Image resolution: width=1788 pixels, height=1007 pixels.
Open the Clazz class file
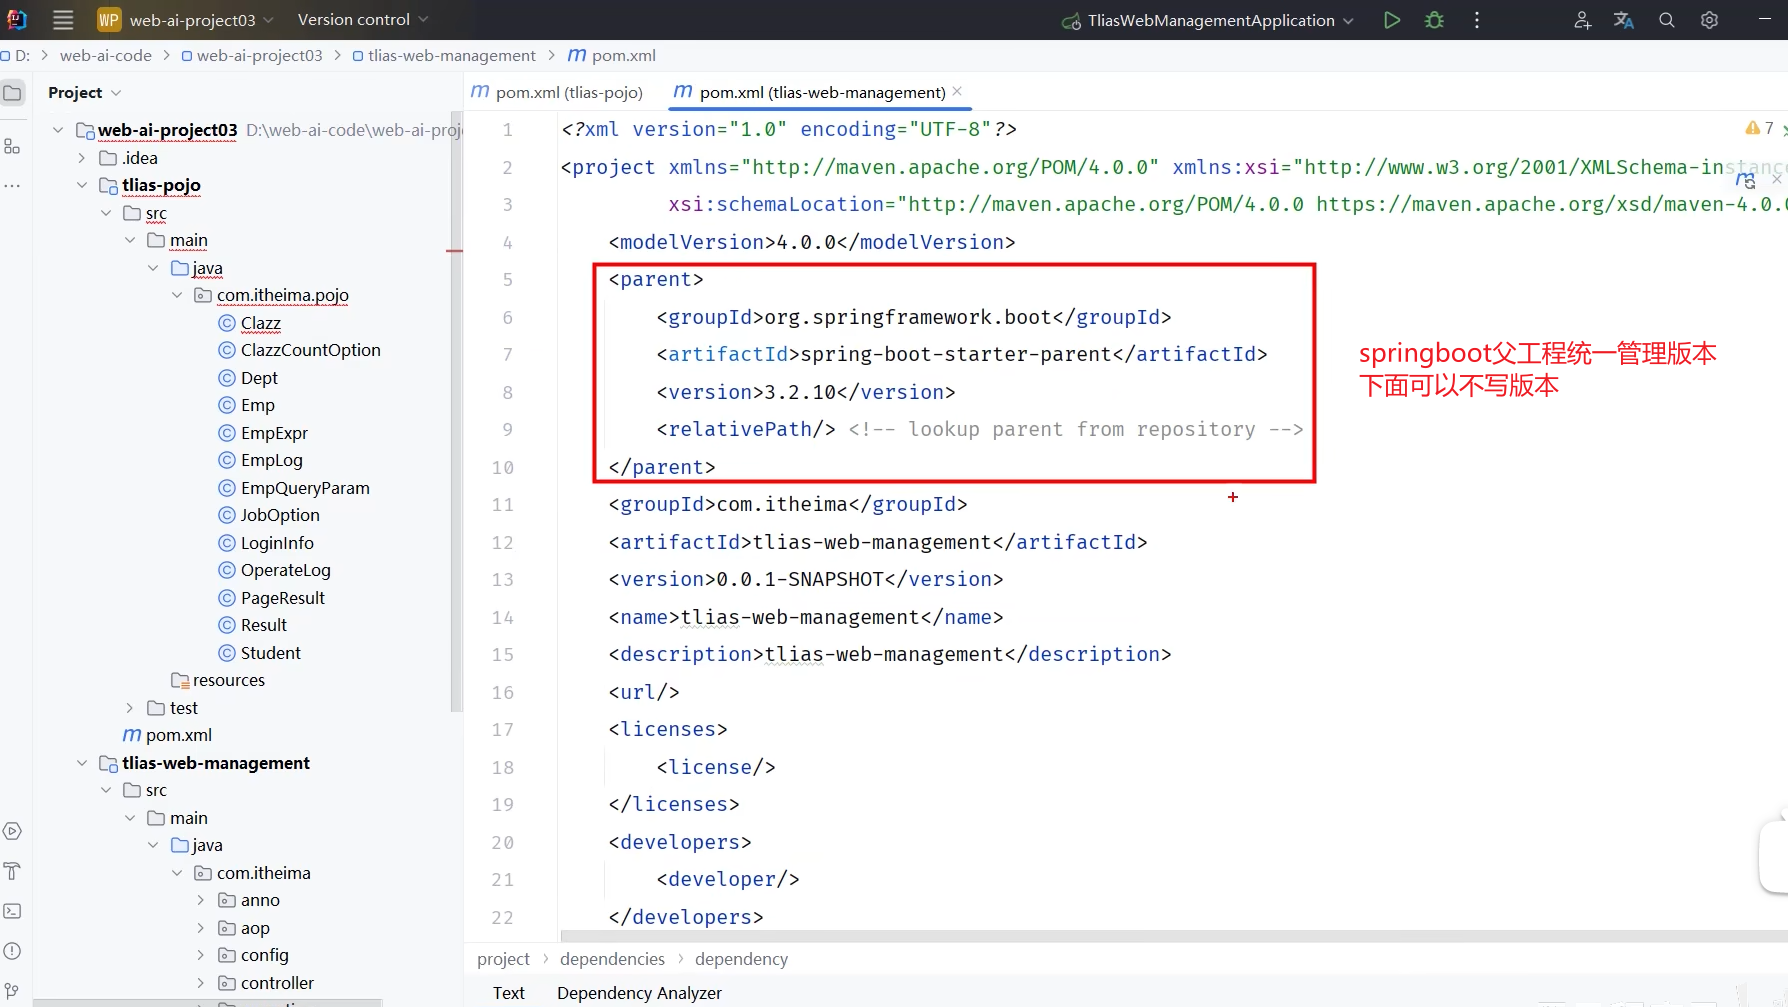coord(261,323)
